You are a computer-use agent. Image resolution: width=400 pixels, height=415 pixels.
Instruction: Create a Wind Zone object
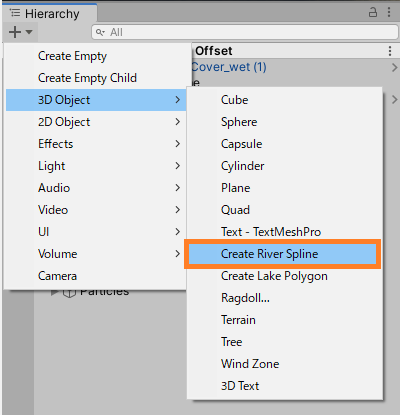[284, 364]
